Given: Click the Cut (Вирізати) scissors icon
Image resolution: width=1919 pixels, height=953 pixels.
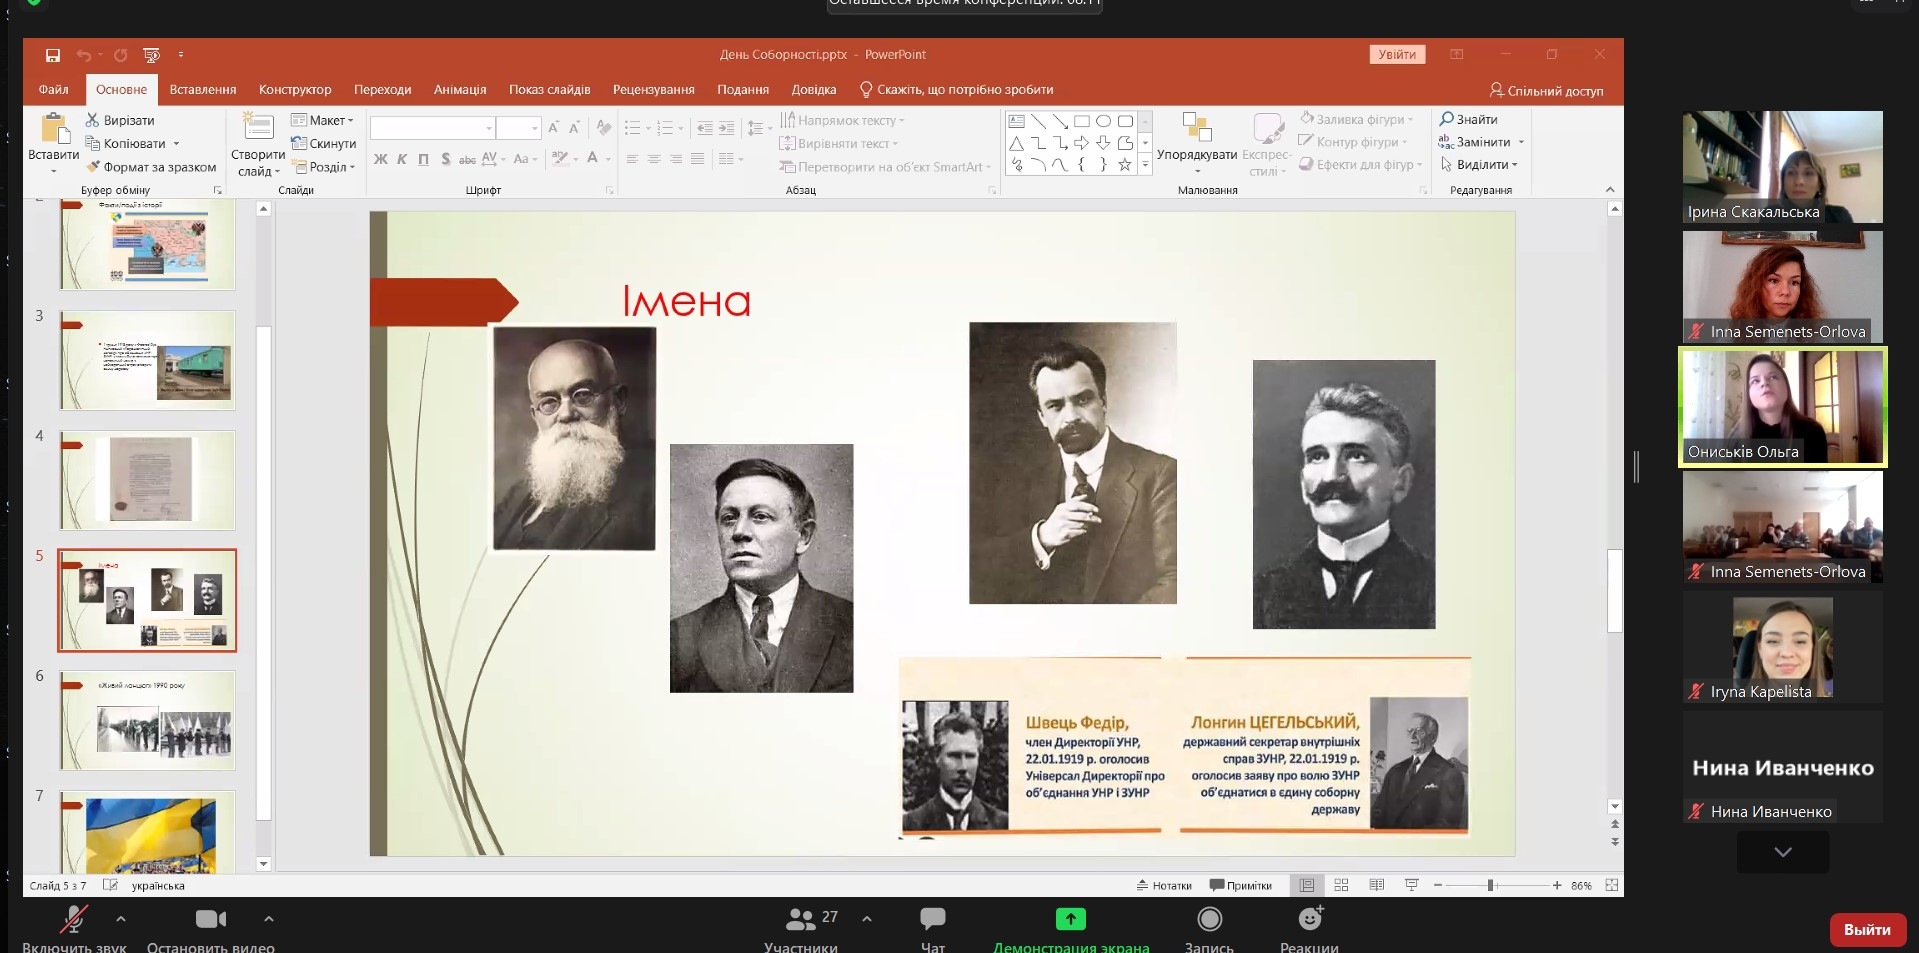Looking at the screenshot, I should point(92,120).
